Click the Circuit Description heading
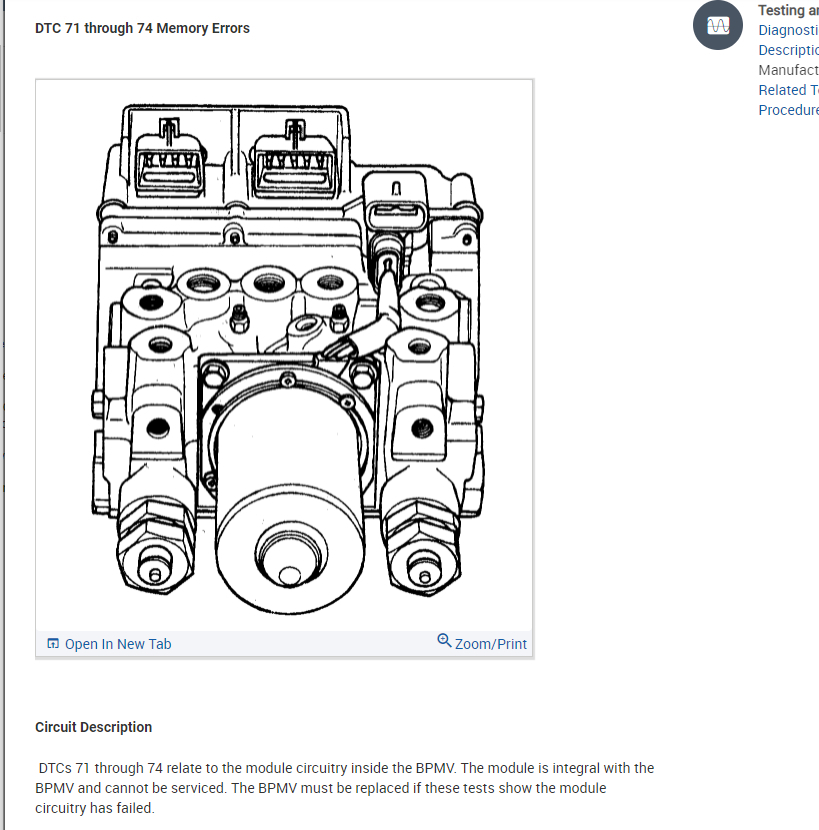This screenshot has width=819, height=830. (x=94, y=727)
